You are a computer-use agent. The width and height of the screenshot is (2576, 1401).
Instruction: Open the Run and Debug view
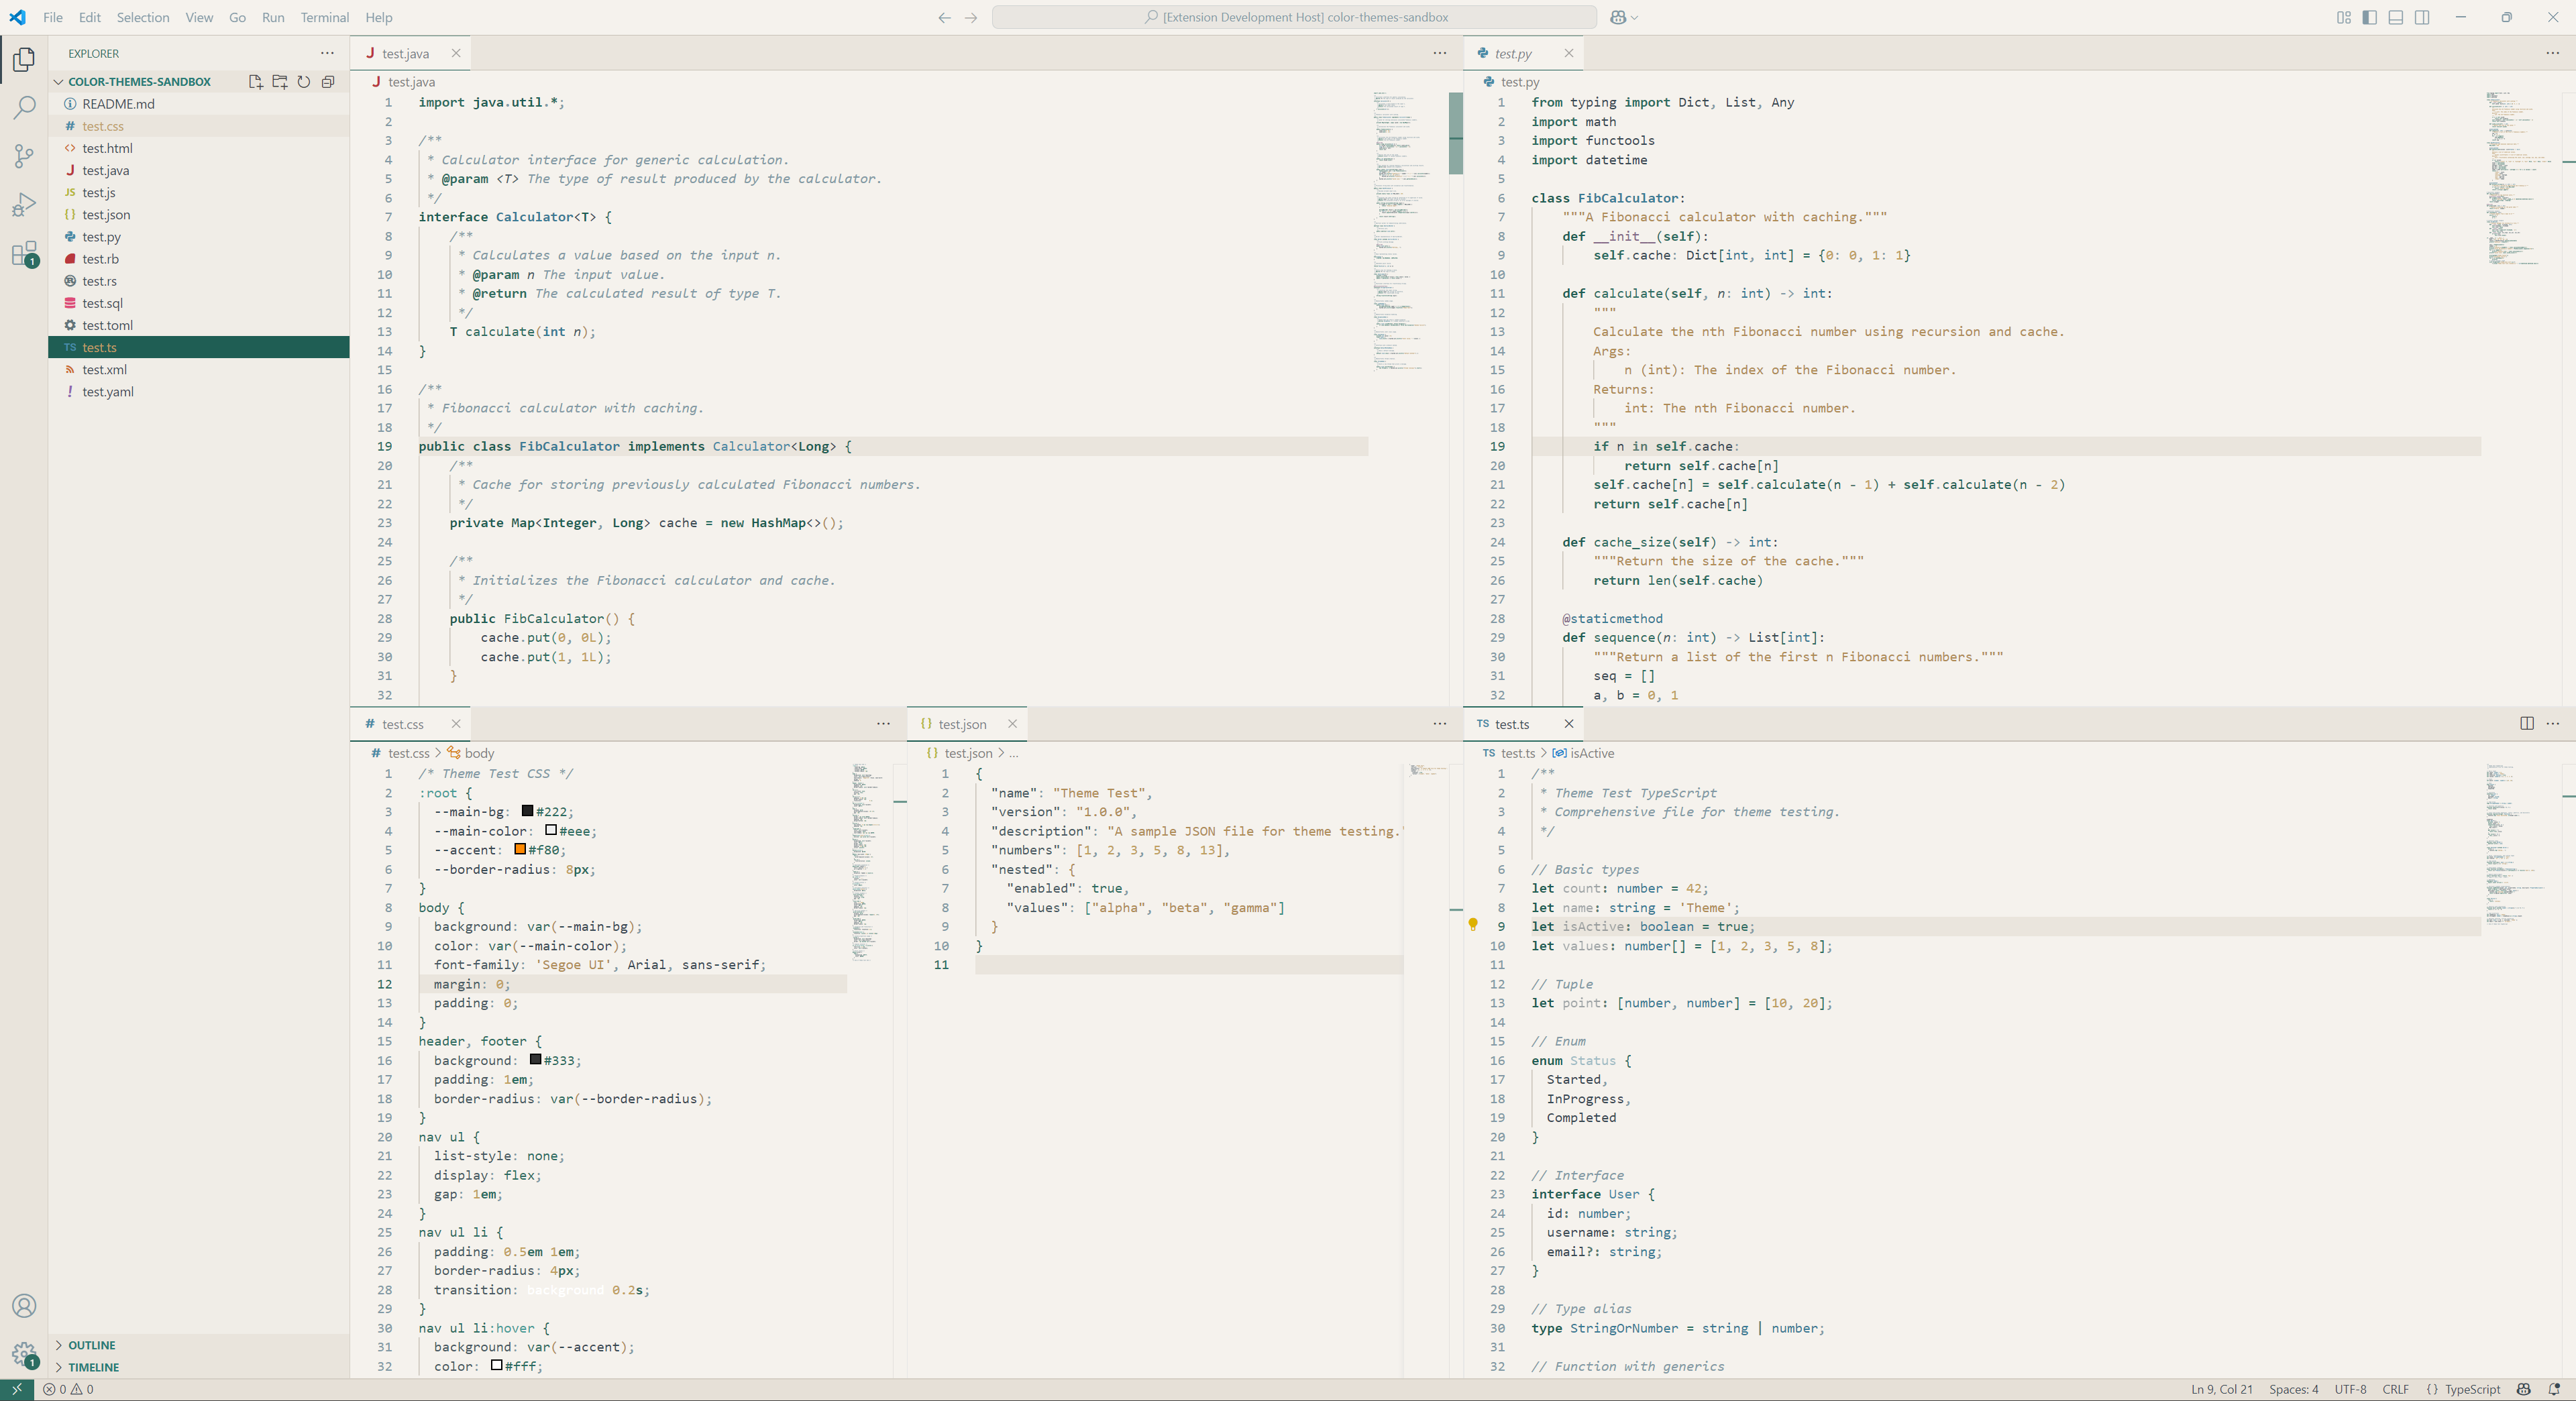click(24, 205)
